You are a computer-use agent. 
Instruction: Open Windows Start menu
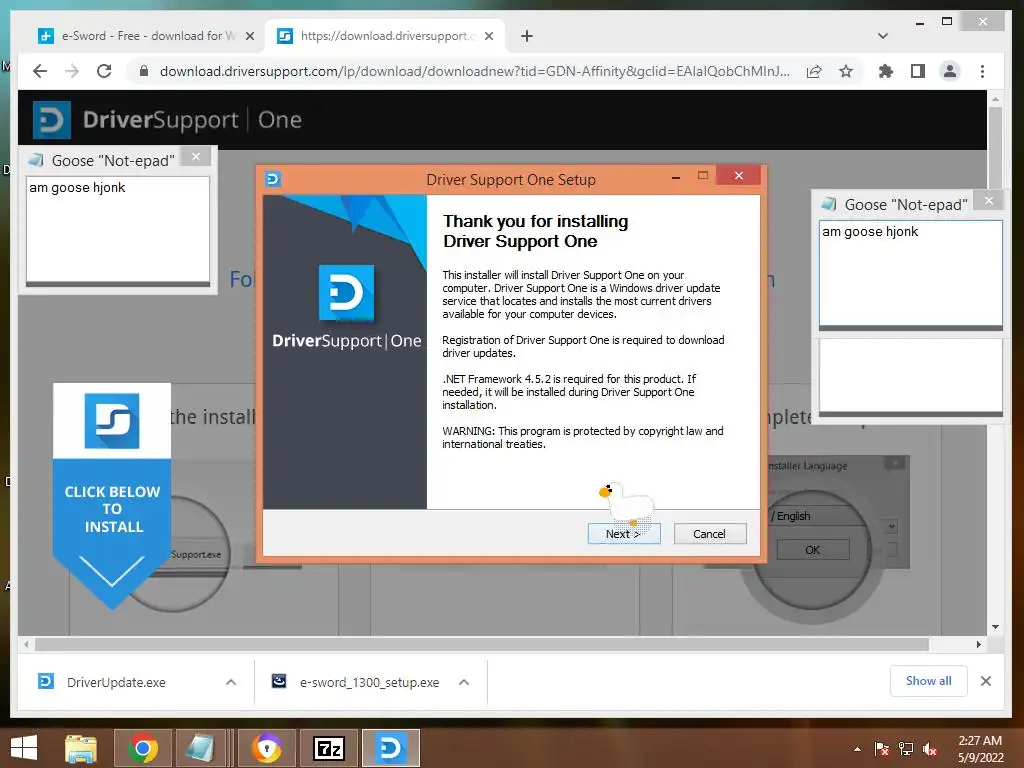(24, 748)
